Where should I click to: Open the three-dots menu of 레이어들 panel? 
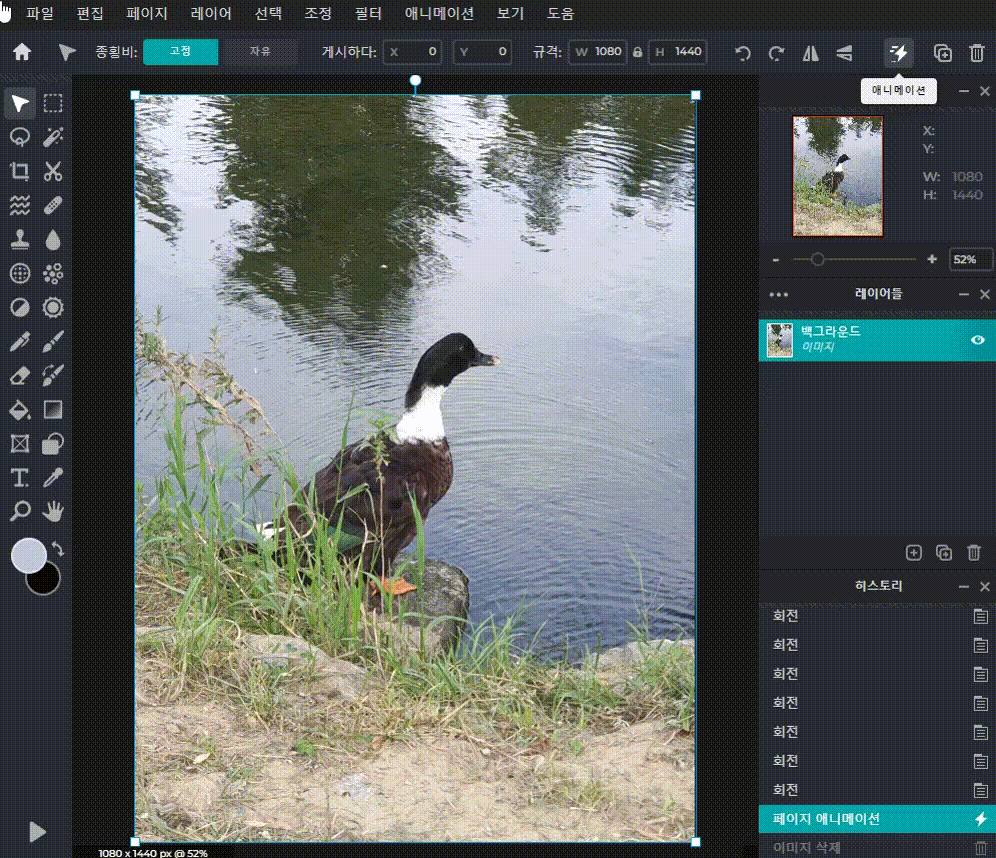click(x=779, y=295)
